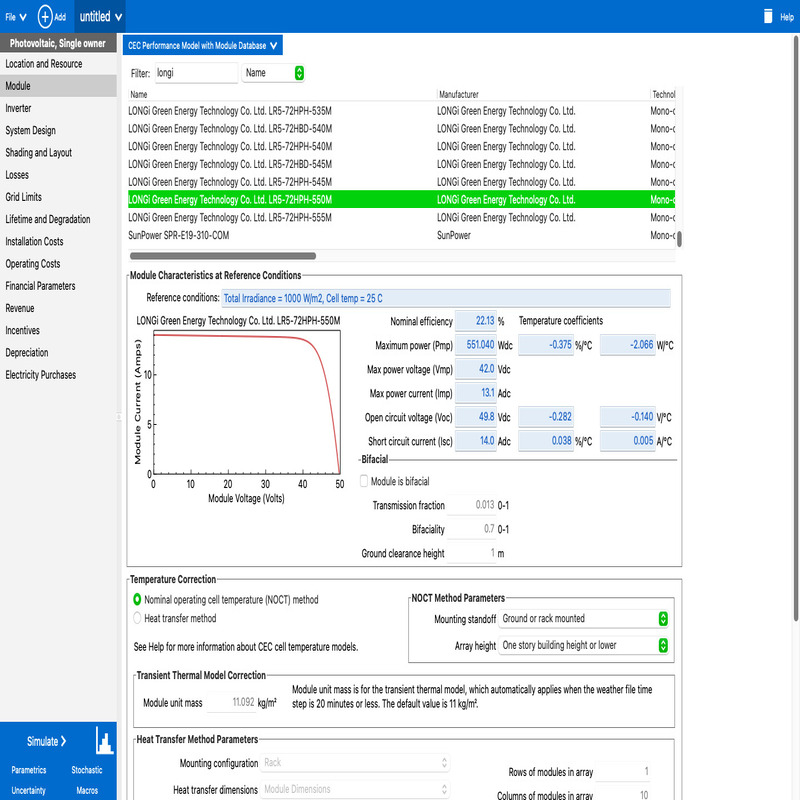Click the Max power voltage value 42.0
This screenshot has width=800, height=800.
(476, 369)
